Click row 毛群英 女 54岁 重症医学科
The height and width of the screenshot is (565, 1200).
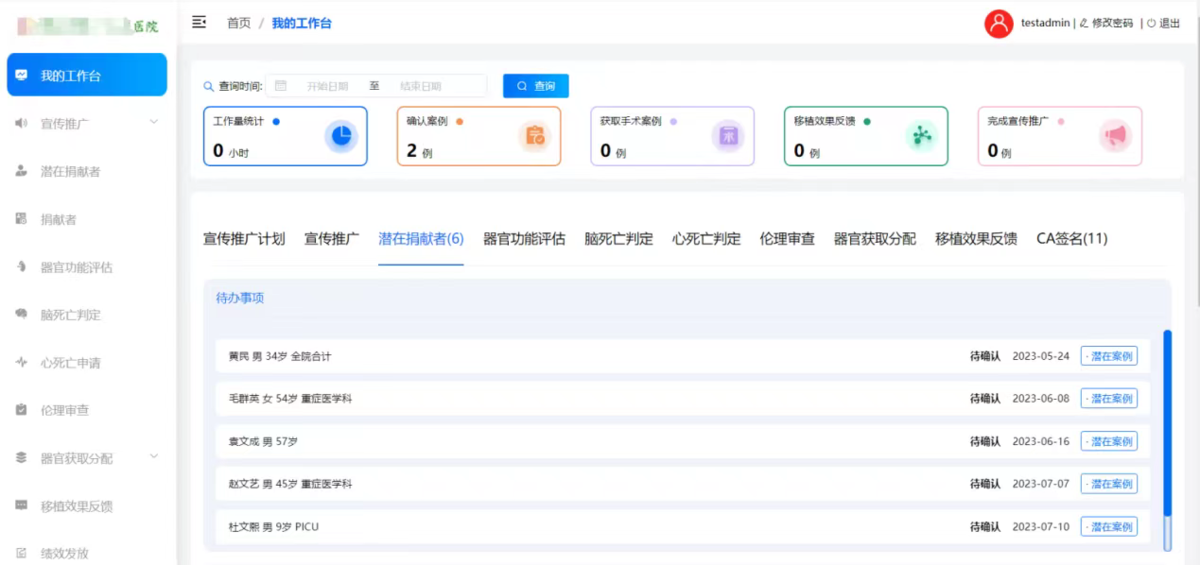(x=683, y=398)
